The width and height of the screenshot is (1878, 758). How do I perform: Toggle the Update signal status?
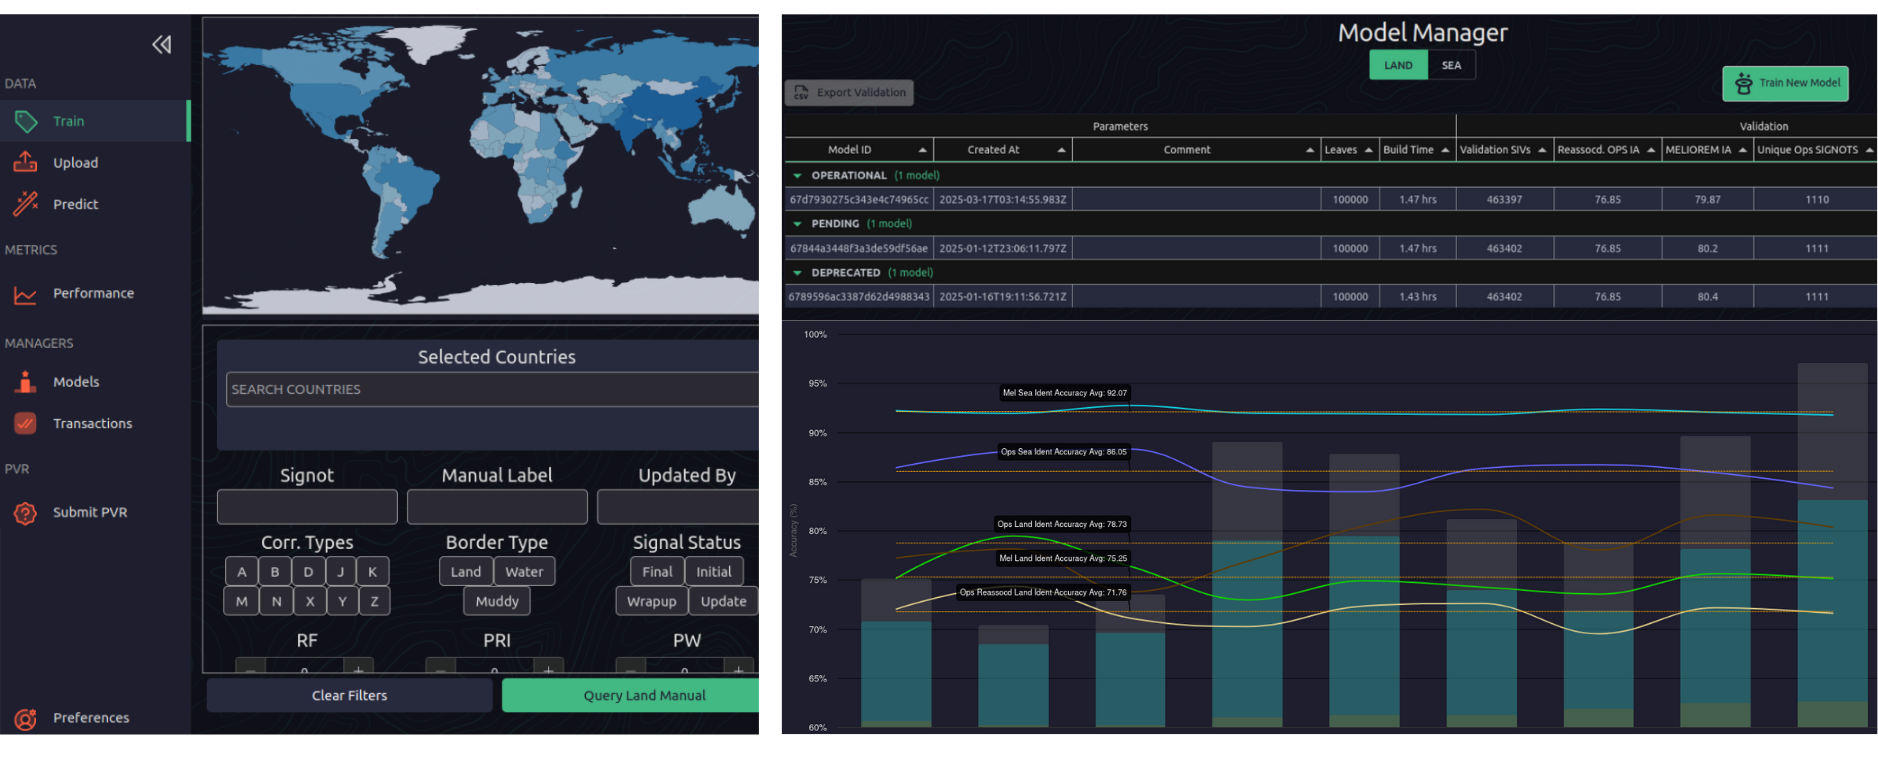pyautogui.click(x=724, y=601)
